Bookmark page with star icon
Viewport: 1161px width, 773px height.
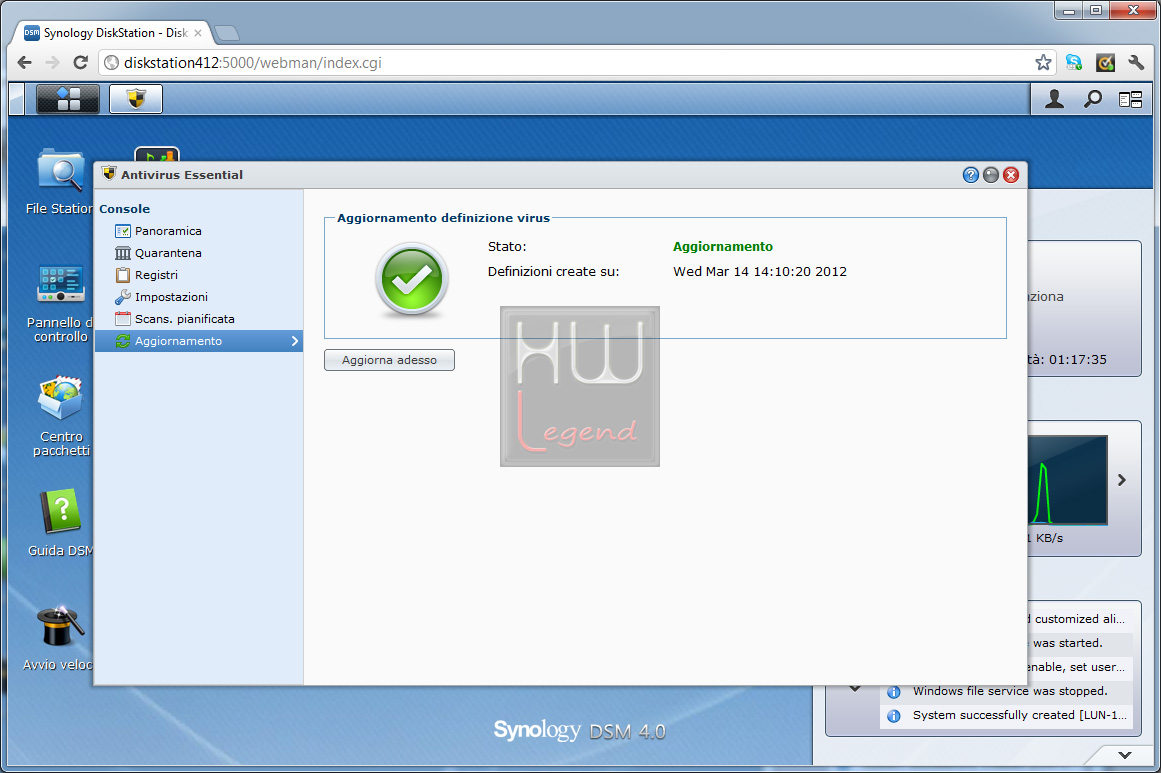[x=1043, y=63]
